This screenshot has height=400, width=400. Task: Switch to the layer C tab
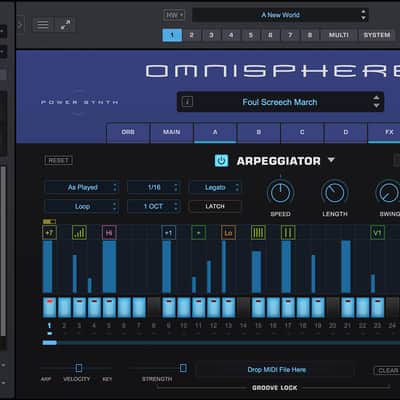[302, 132]
